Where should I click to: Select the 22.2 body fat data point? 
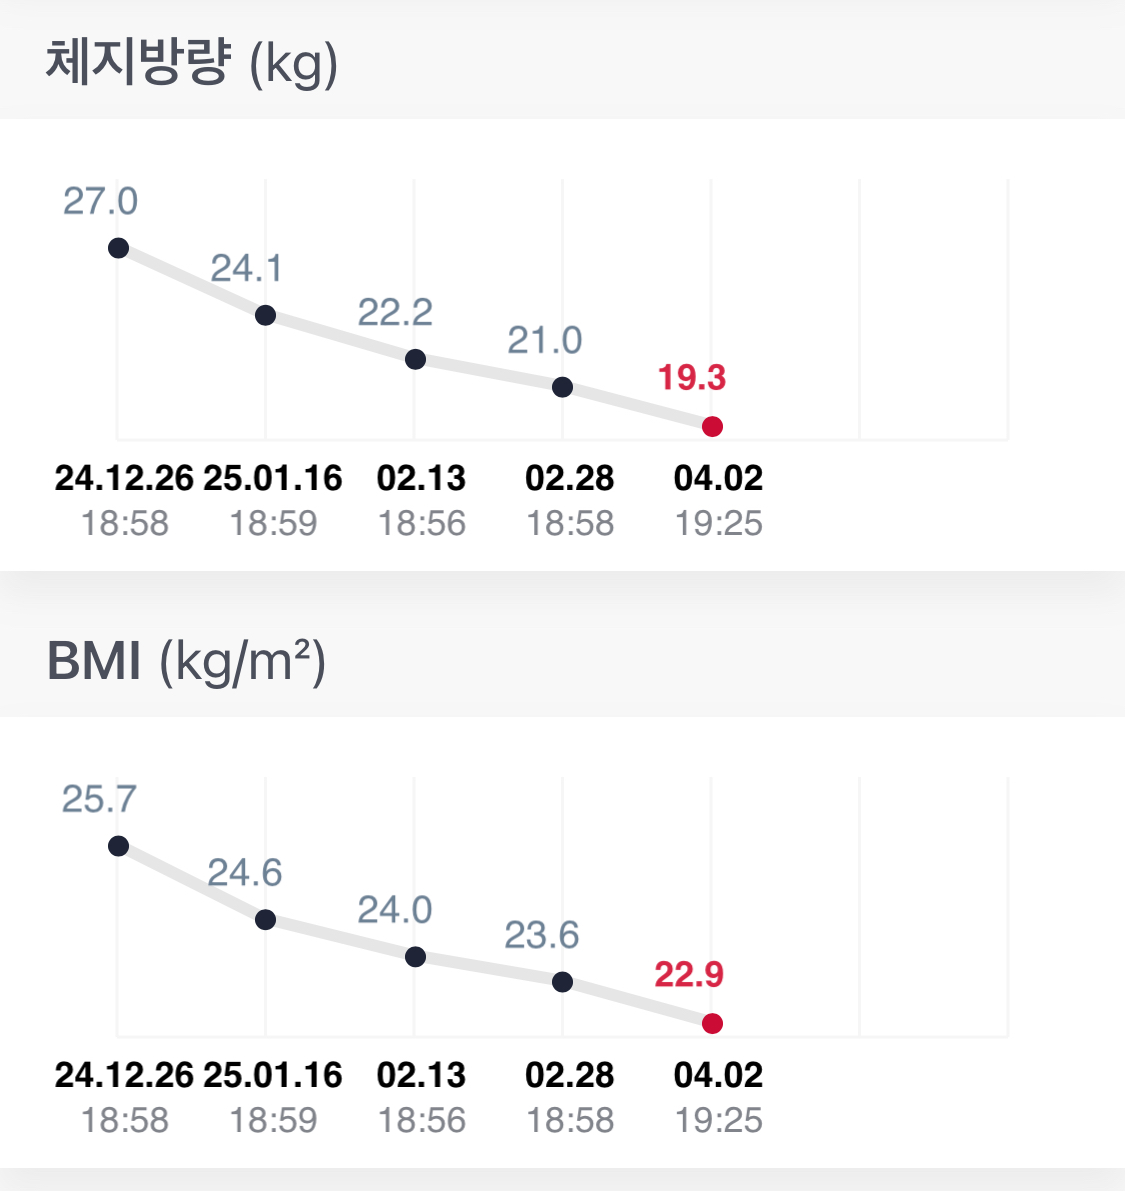coord(415,359)
